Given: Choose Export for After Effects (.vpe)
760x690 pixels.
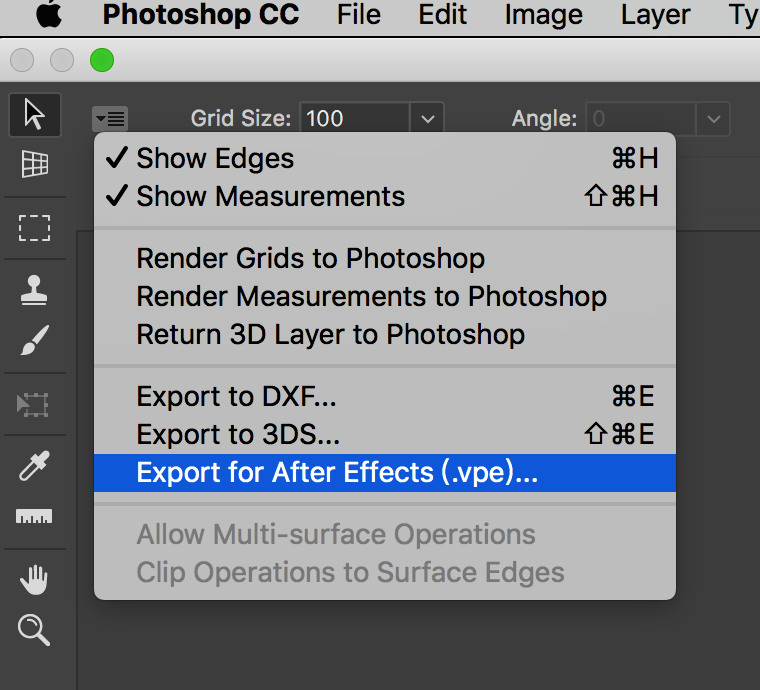Looking at the screenshot, I should pos(337,473).
